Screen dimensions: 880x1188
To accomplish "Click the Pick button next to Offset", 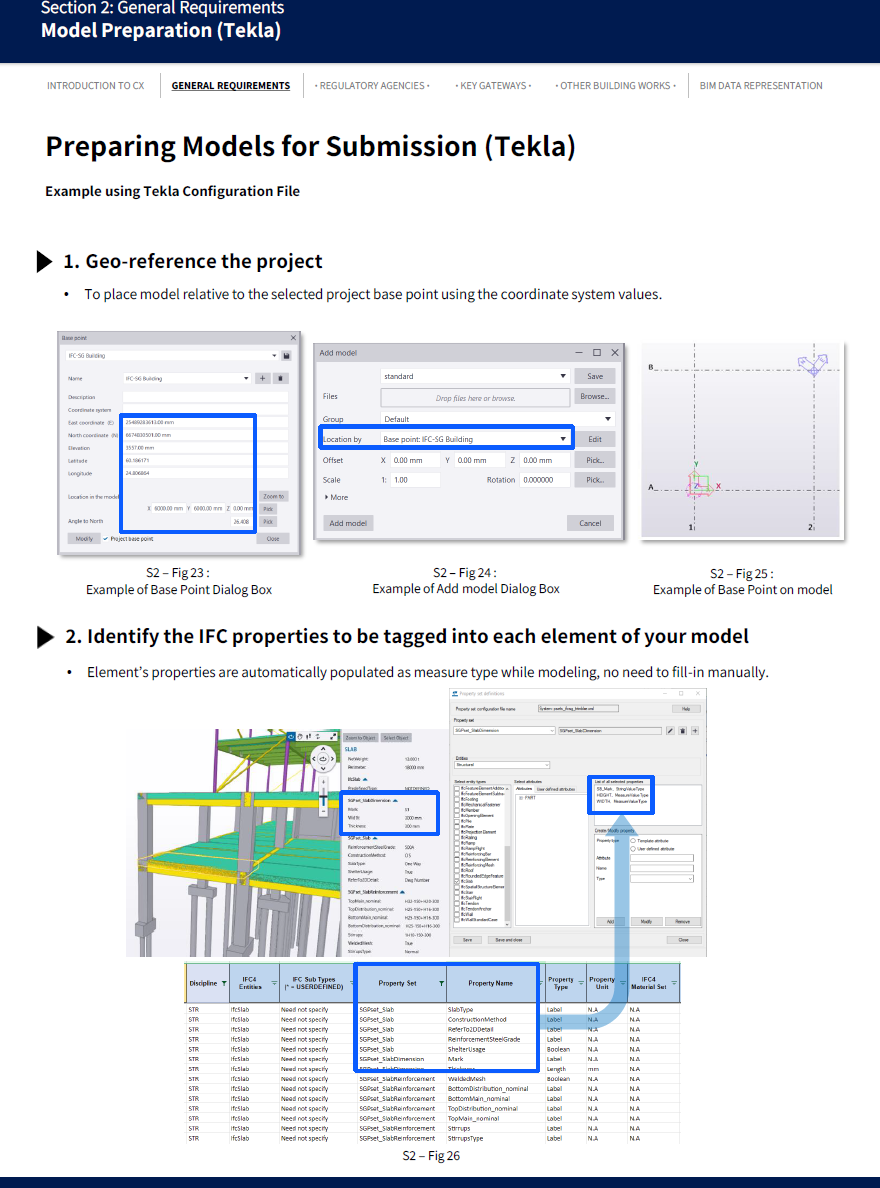I will (595, 460).
